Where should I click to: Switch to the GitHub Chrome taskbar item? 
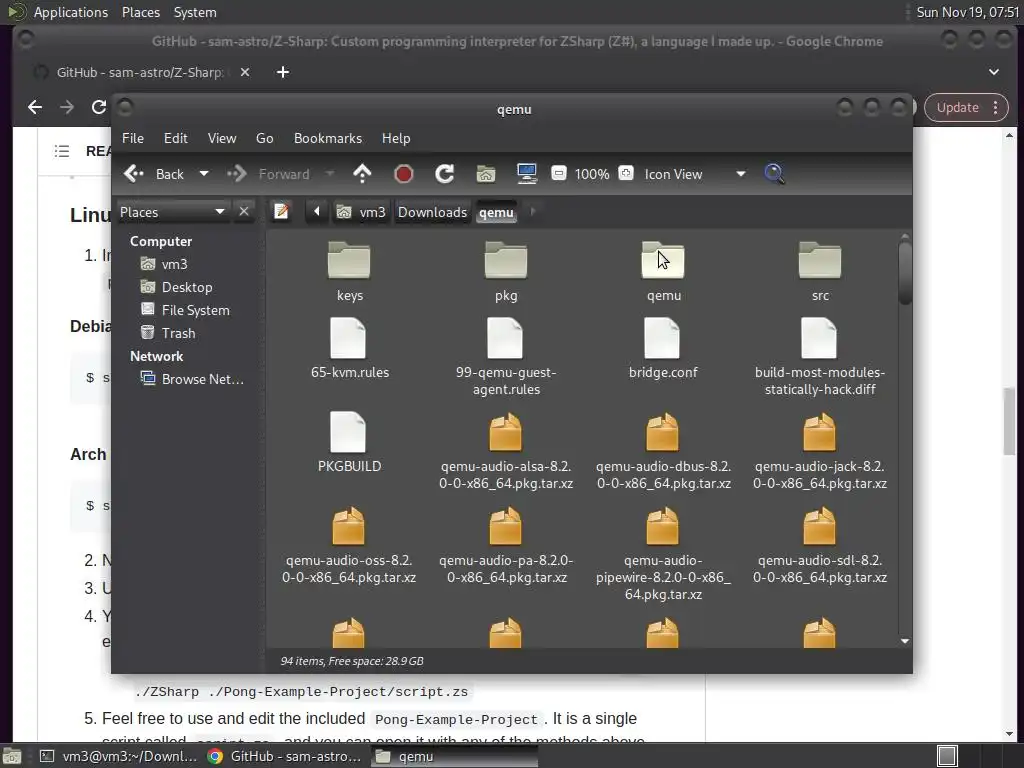[285, 756]
